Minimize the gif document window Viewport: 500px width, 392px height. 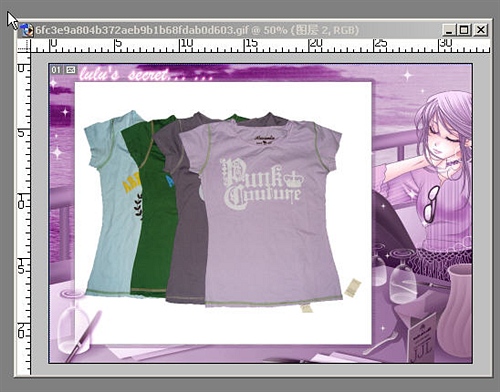(449, 30)
